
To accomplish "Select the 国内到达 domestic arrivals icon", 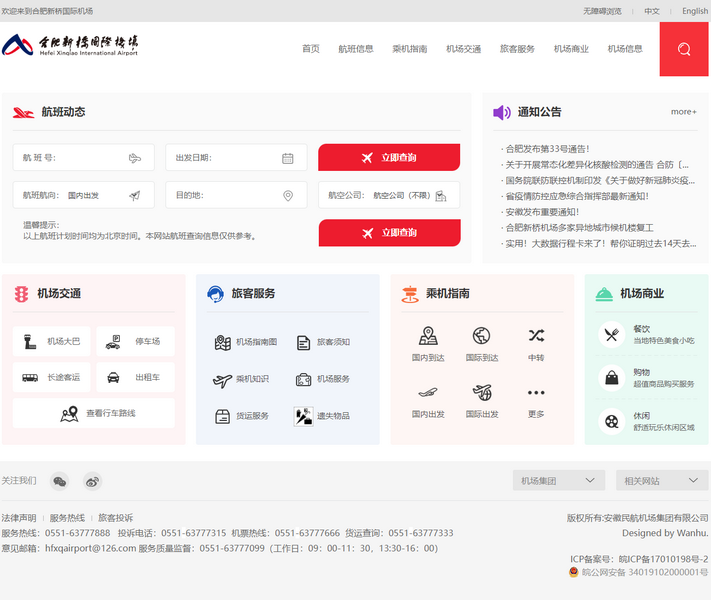I will [x=428, y=336].
